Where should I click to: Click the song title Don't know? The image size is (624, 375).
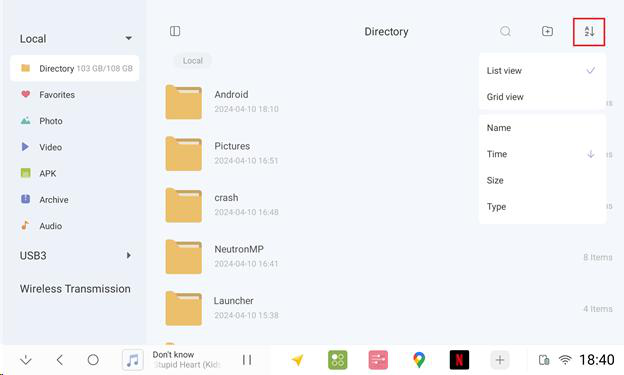[x=173, y=354]
